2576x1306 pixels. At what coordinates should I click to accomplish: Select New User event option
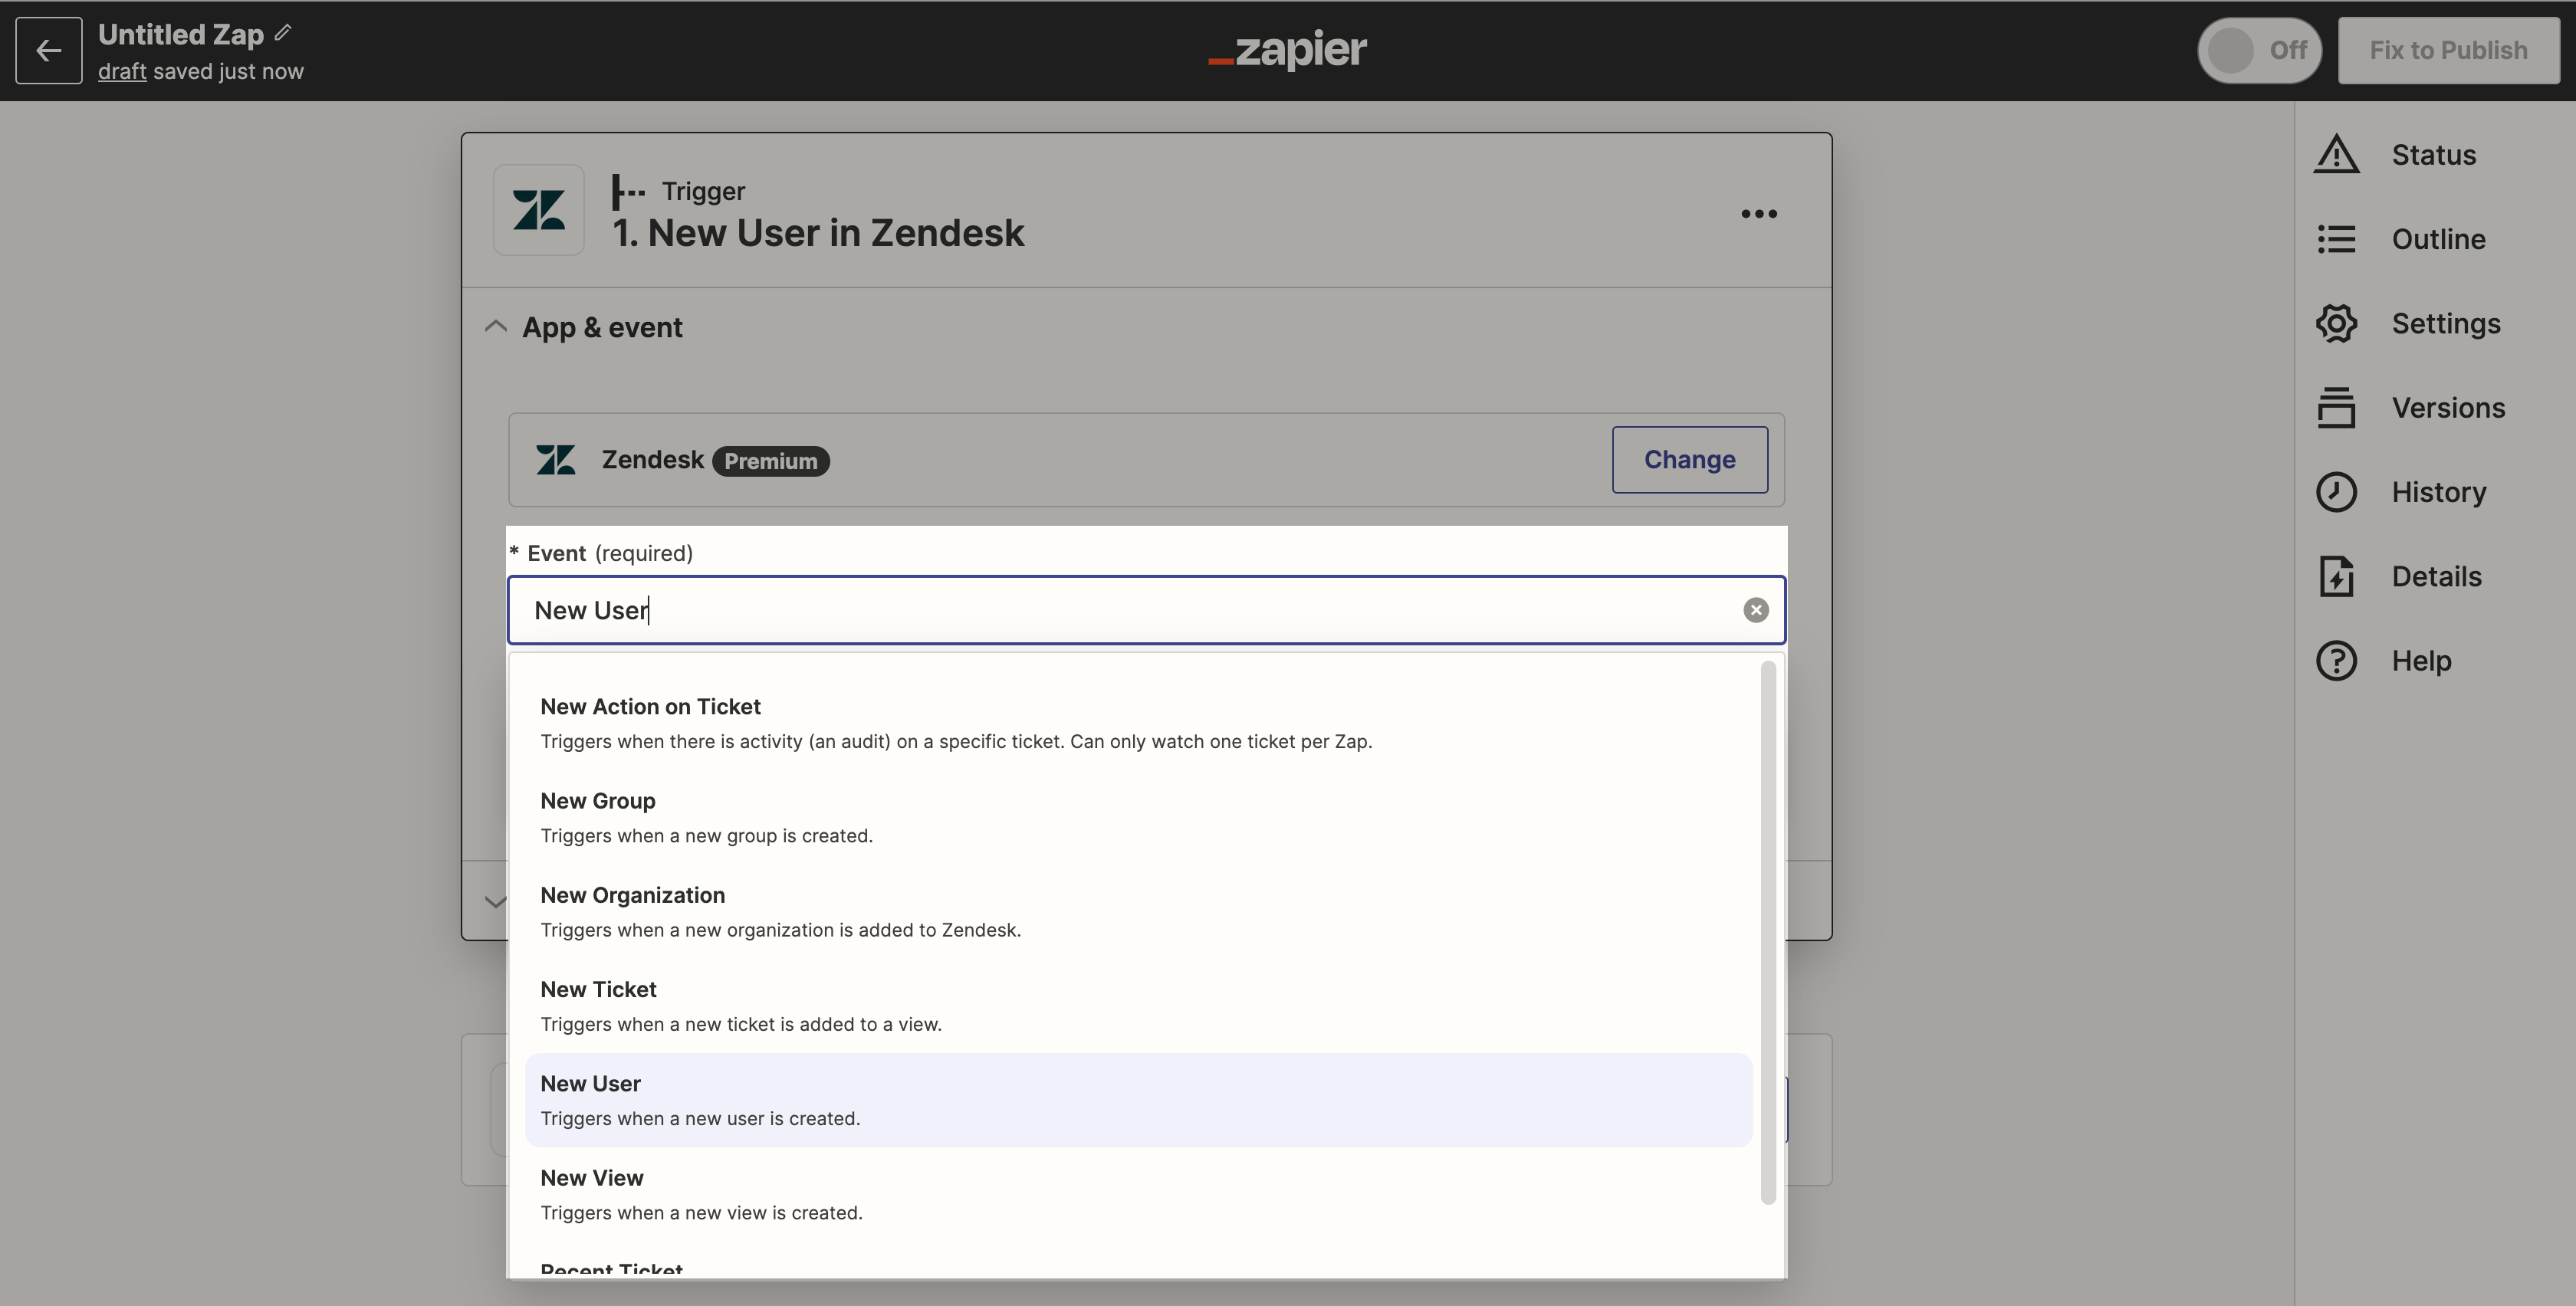pos(1138,1100)
